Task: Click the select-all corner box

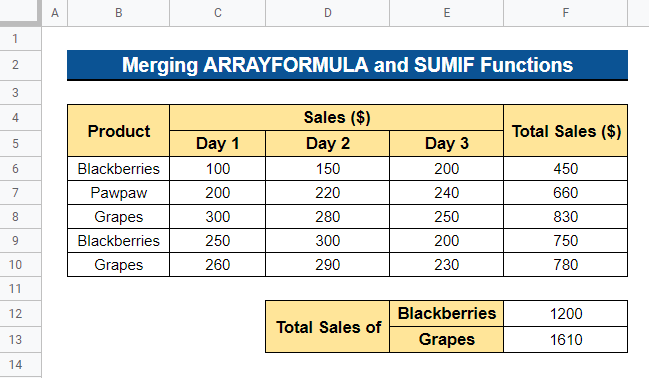Action: pyautogui.click(x=20, y=13)
